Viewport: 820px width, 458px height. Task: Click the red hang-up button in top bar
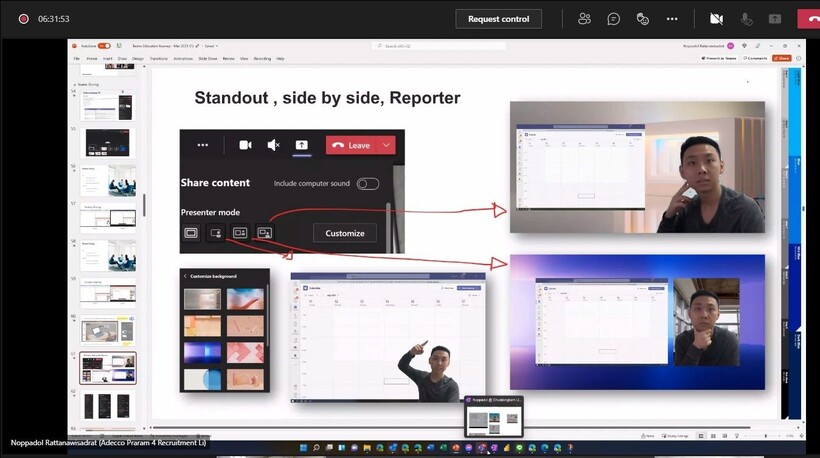tap(810, 19)
